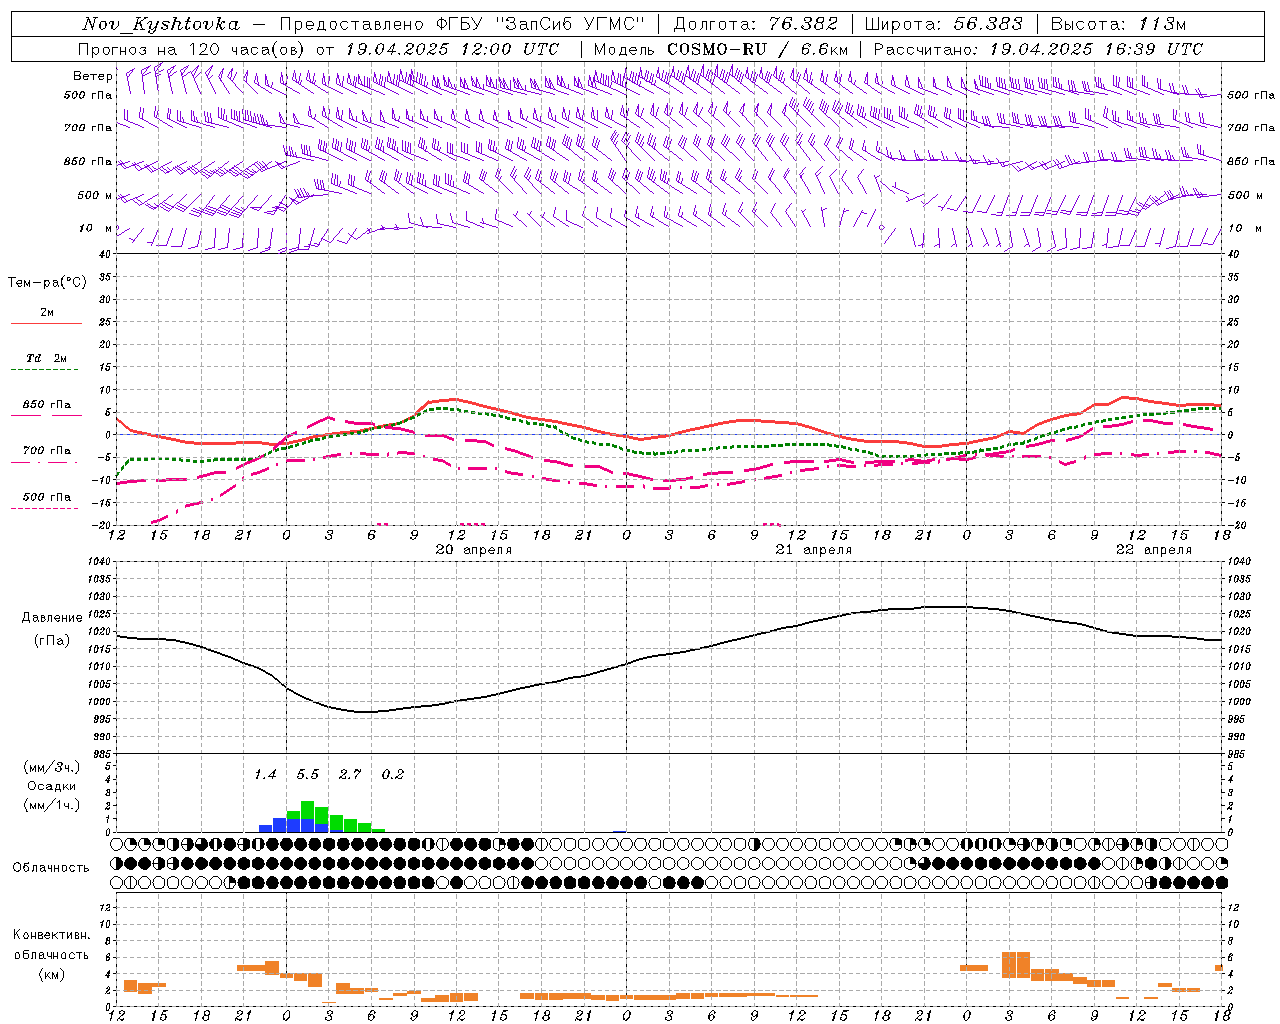Click the Давление pressure panel label
This screenshot has width=1280, height=1024.
click(52, 618)
